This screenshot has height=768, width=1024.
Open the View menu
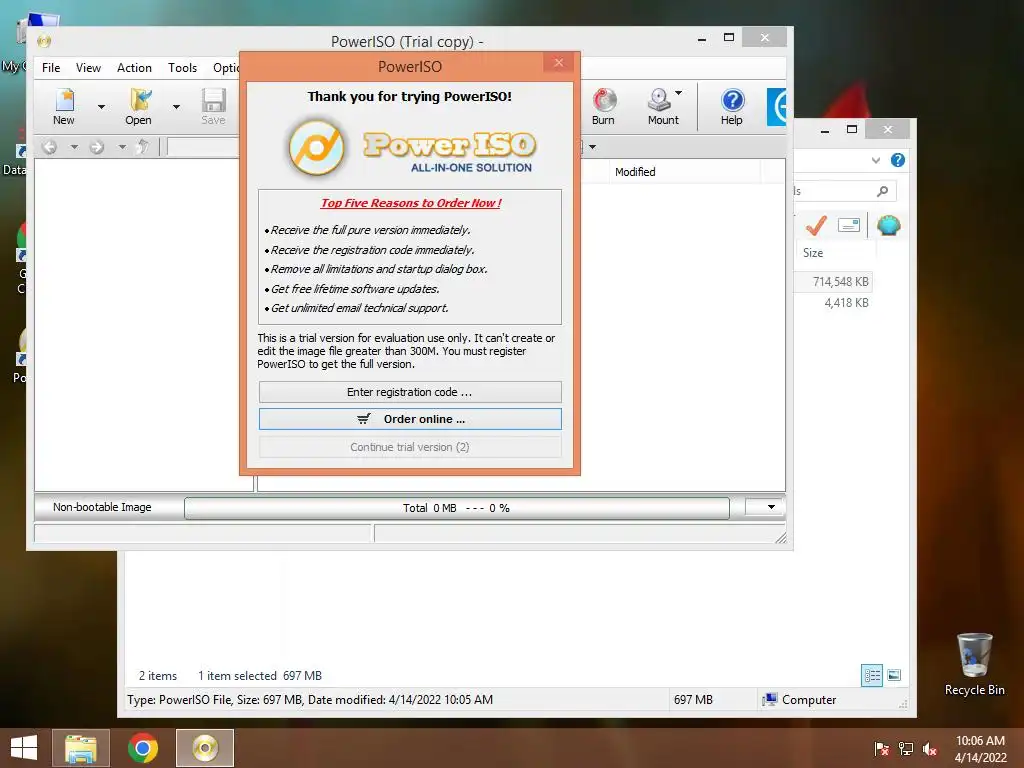pyautogui.click(x=88, y=67)
